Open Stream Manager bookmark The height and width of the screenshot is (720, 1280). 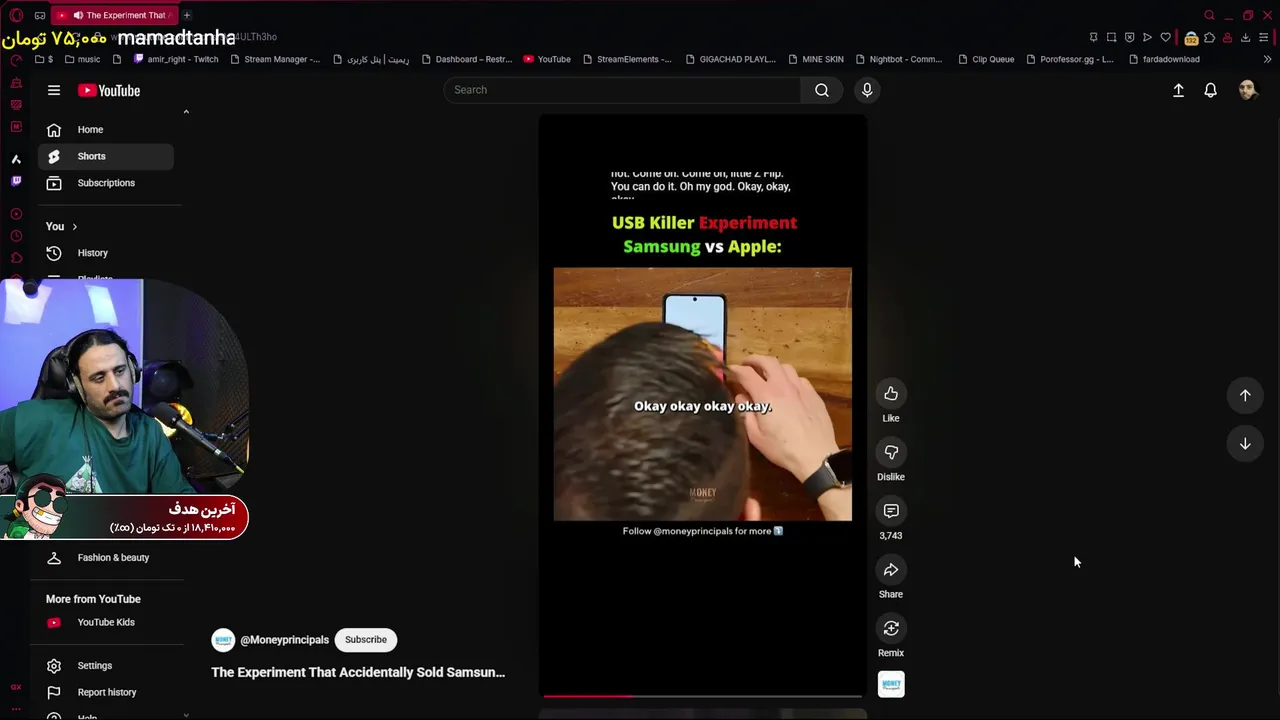[275, 59]
